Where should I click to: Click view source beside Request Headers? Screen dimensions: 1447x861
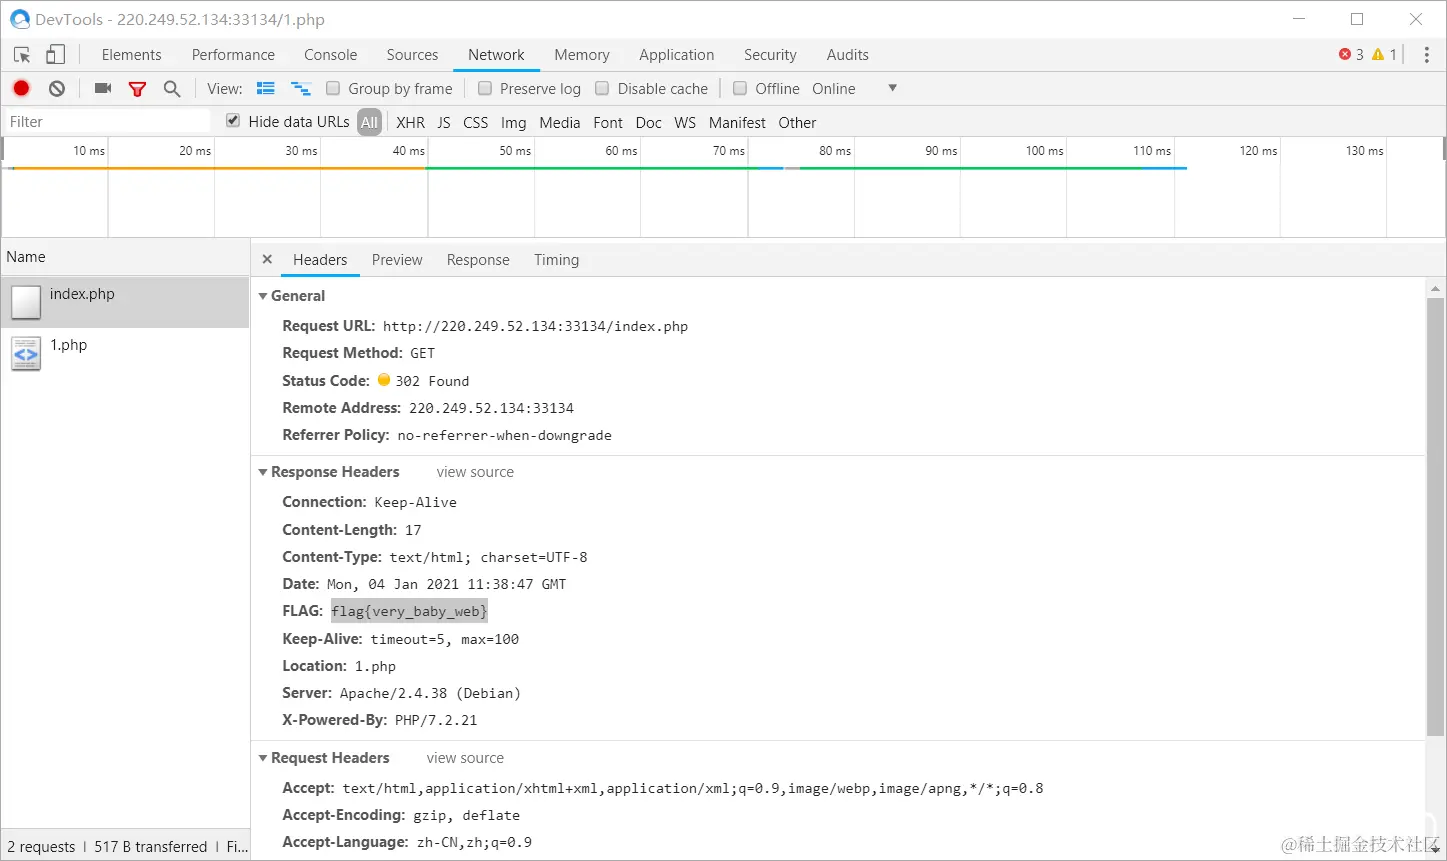[465, 758]
